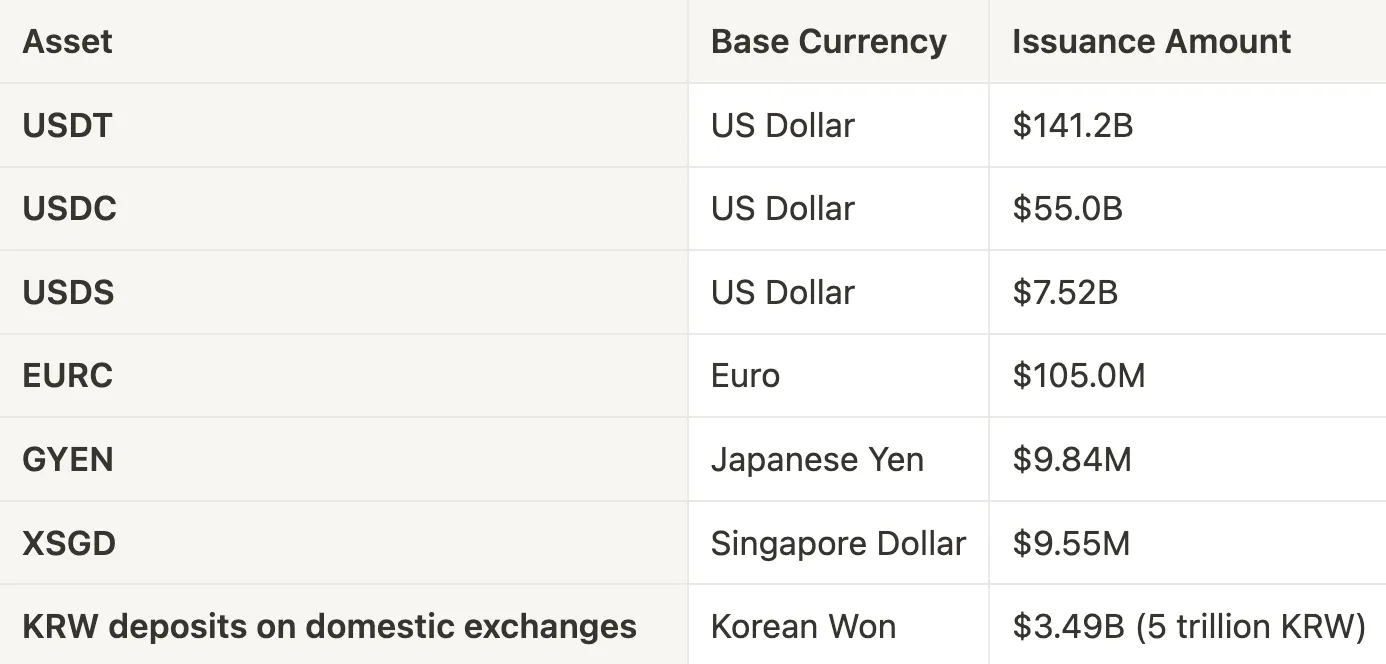1386x664 pixels.
Task: Click the Issuance Amount column header
Action: (x=1187, y=41)
